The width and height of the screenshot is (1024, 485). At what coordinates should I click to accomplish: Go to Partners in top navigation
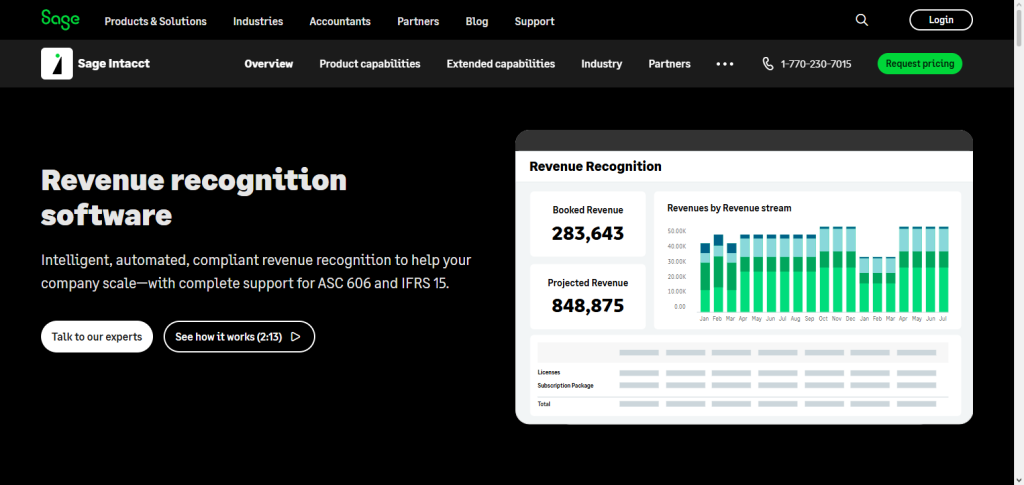tap(418, 21)
